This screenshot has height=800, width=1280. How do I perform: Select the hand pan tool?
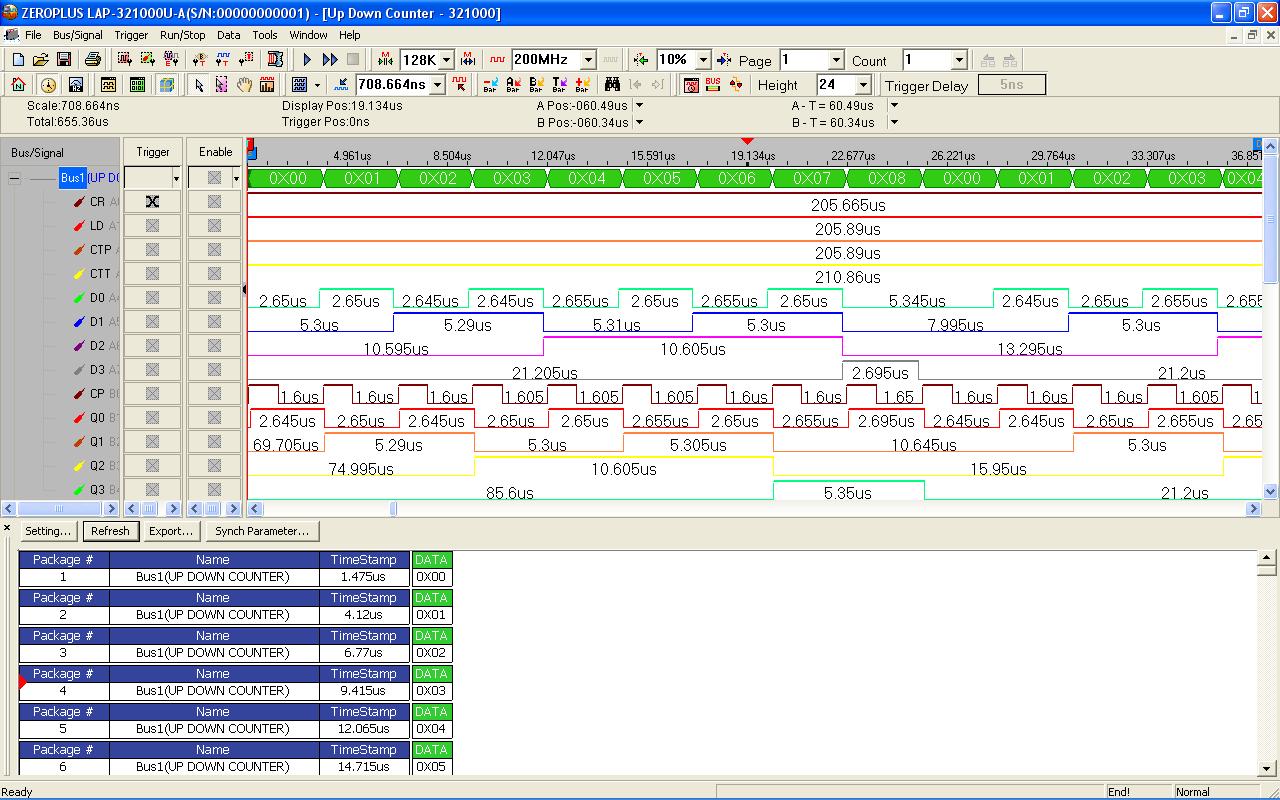[x=244, y=85]
